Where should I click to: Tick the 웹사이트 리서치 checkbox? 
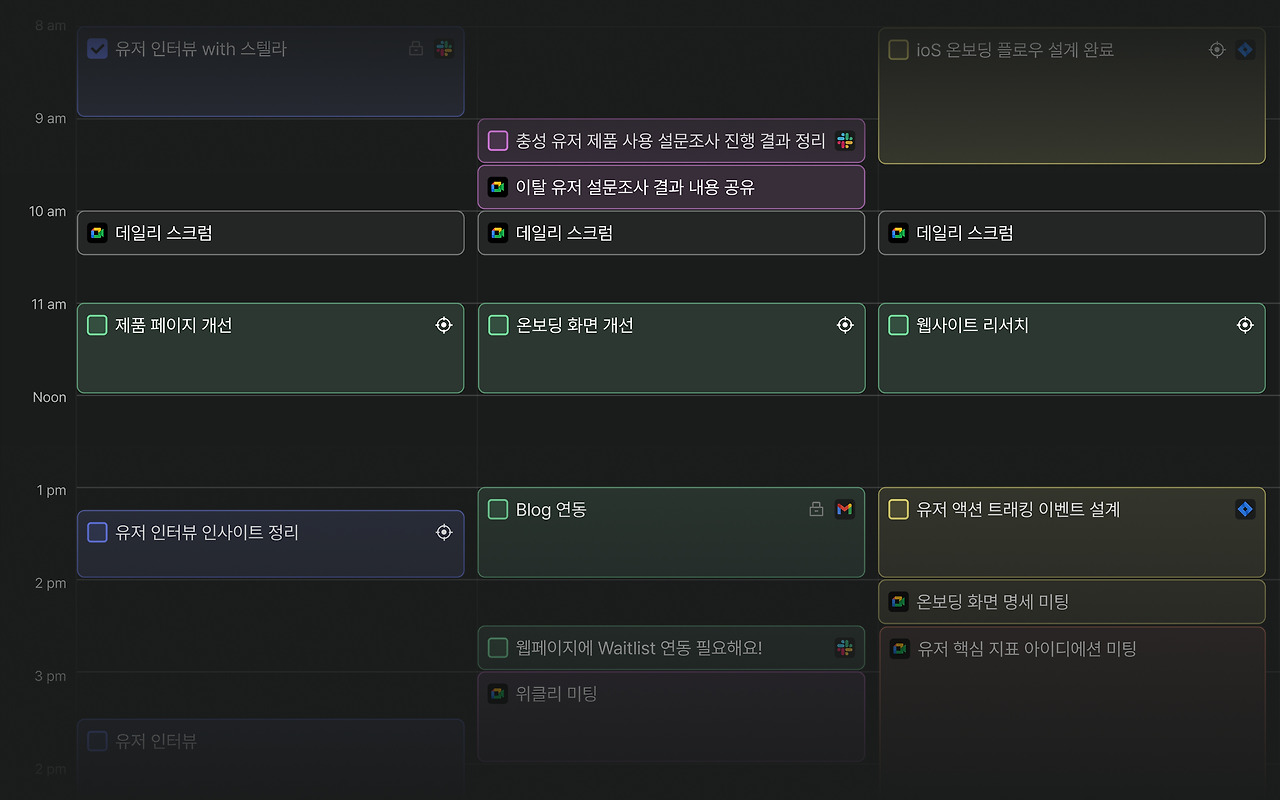point(898,325)
